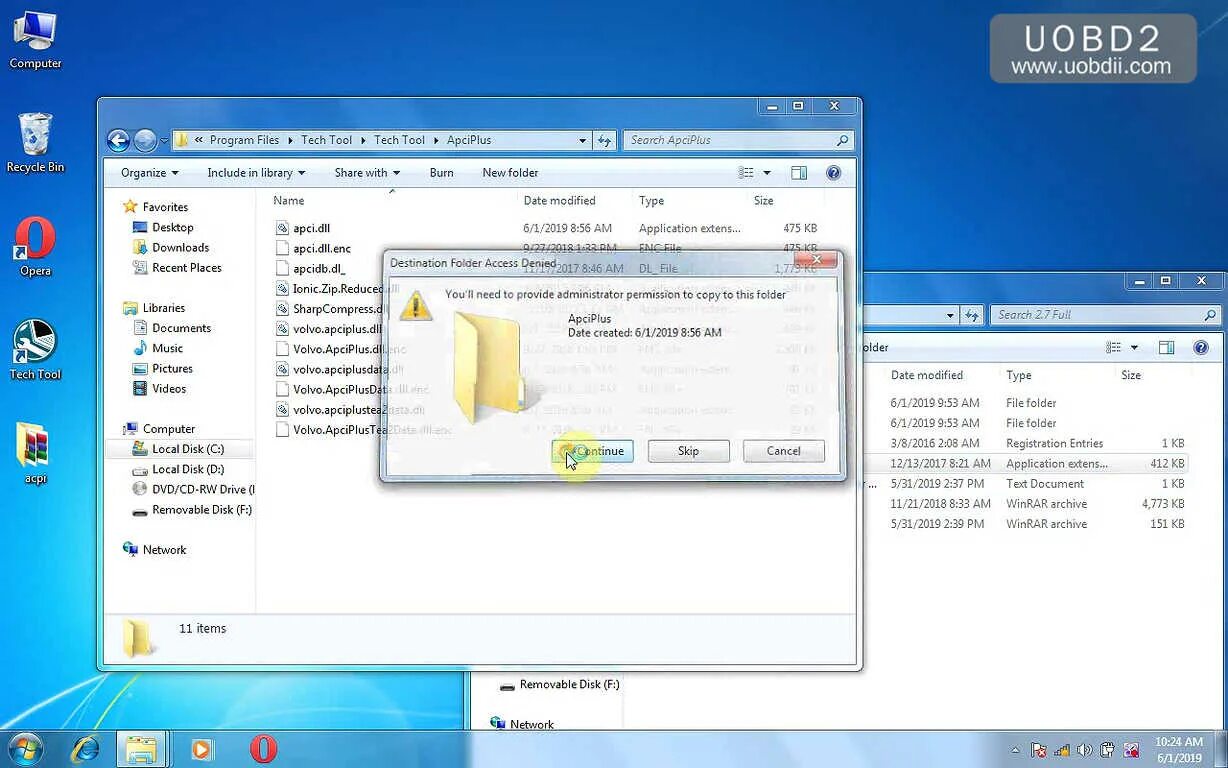
Task: Open Documents library in navigation pane
Action: [181, 328]
